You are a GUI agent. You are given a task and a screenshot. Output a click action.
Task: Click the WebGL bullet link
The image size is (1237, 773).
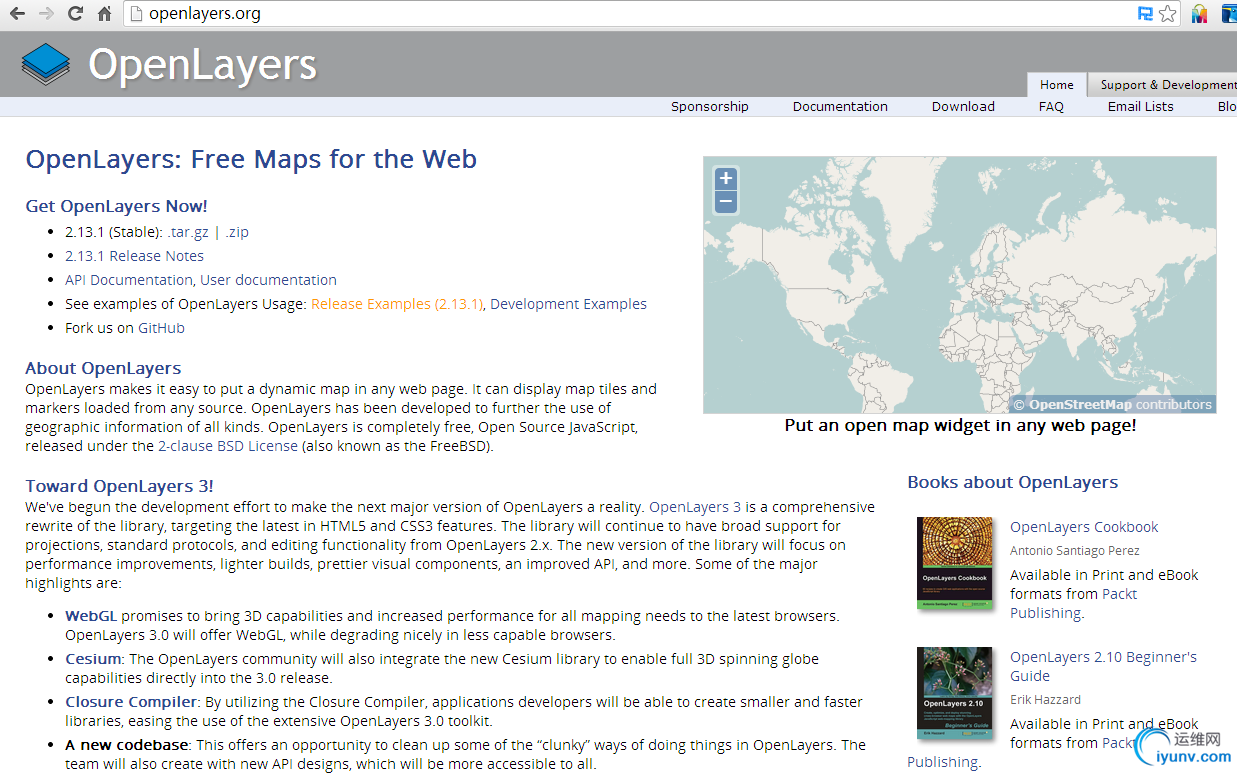[x=91, y=616]
